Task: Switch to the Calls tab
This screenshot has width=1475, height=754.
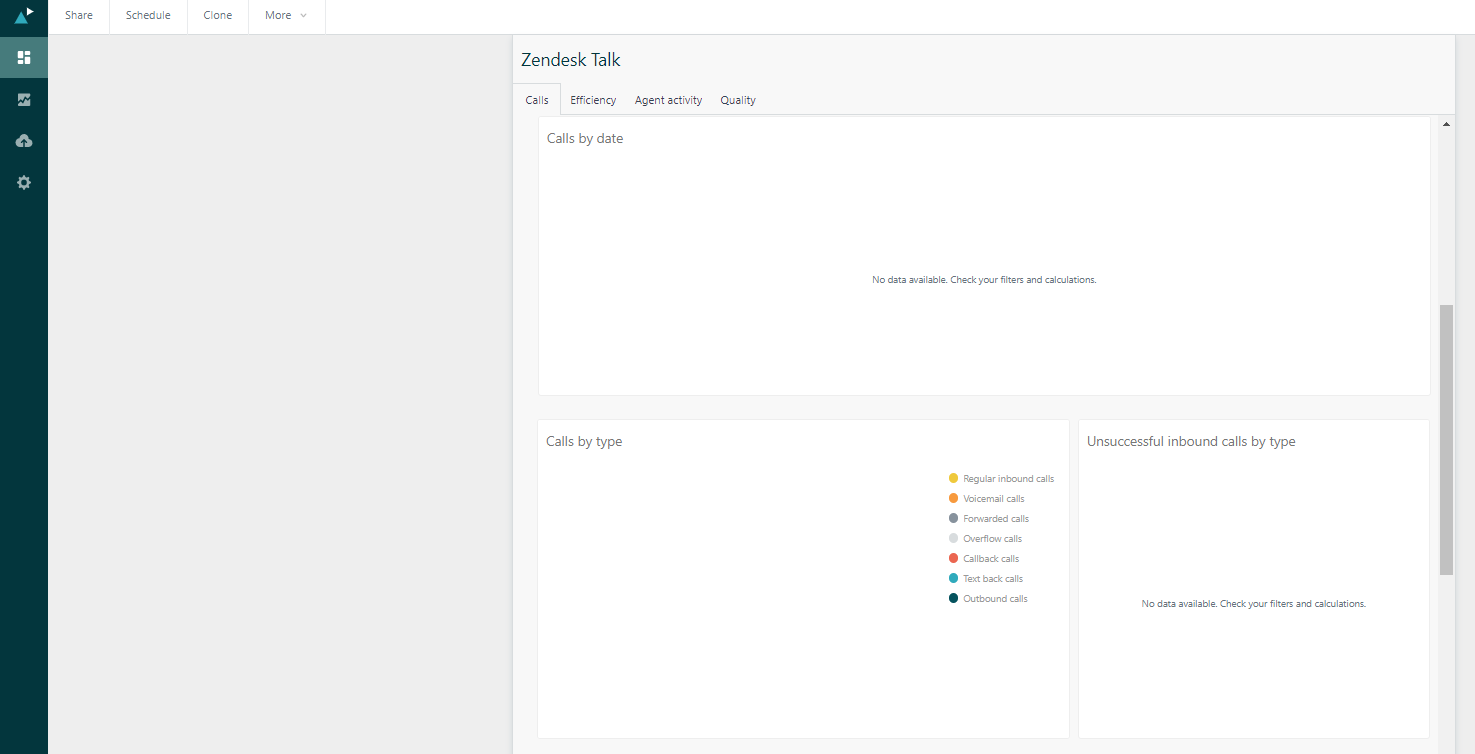Action: [537, 100]
